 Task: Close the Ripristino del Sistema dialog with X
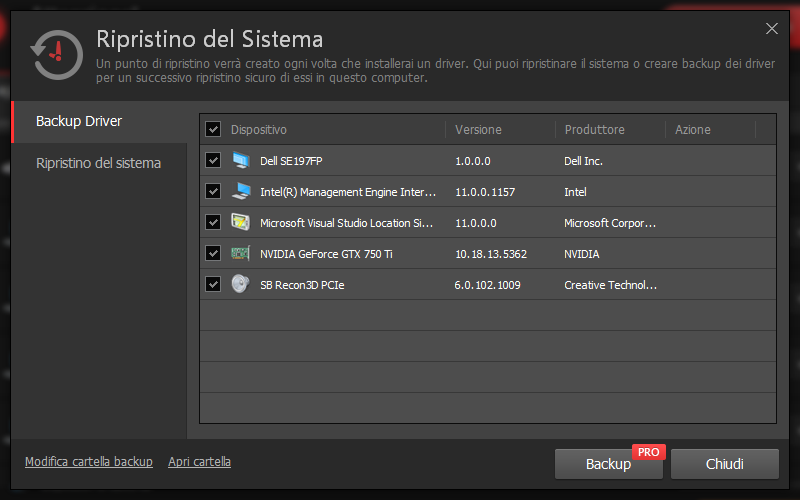coord(771,29)
